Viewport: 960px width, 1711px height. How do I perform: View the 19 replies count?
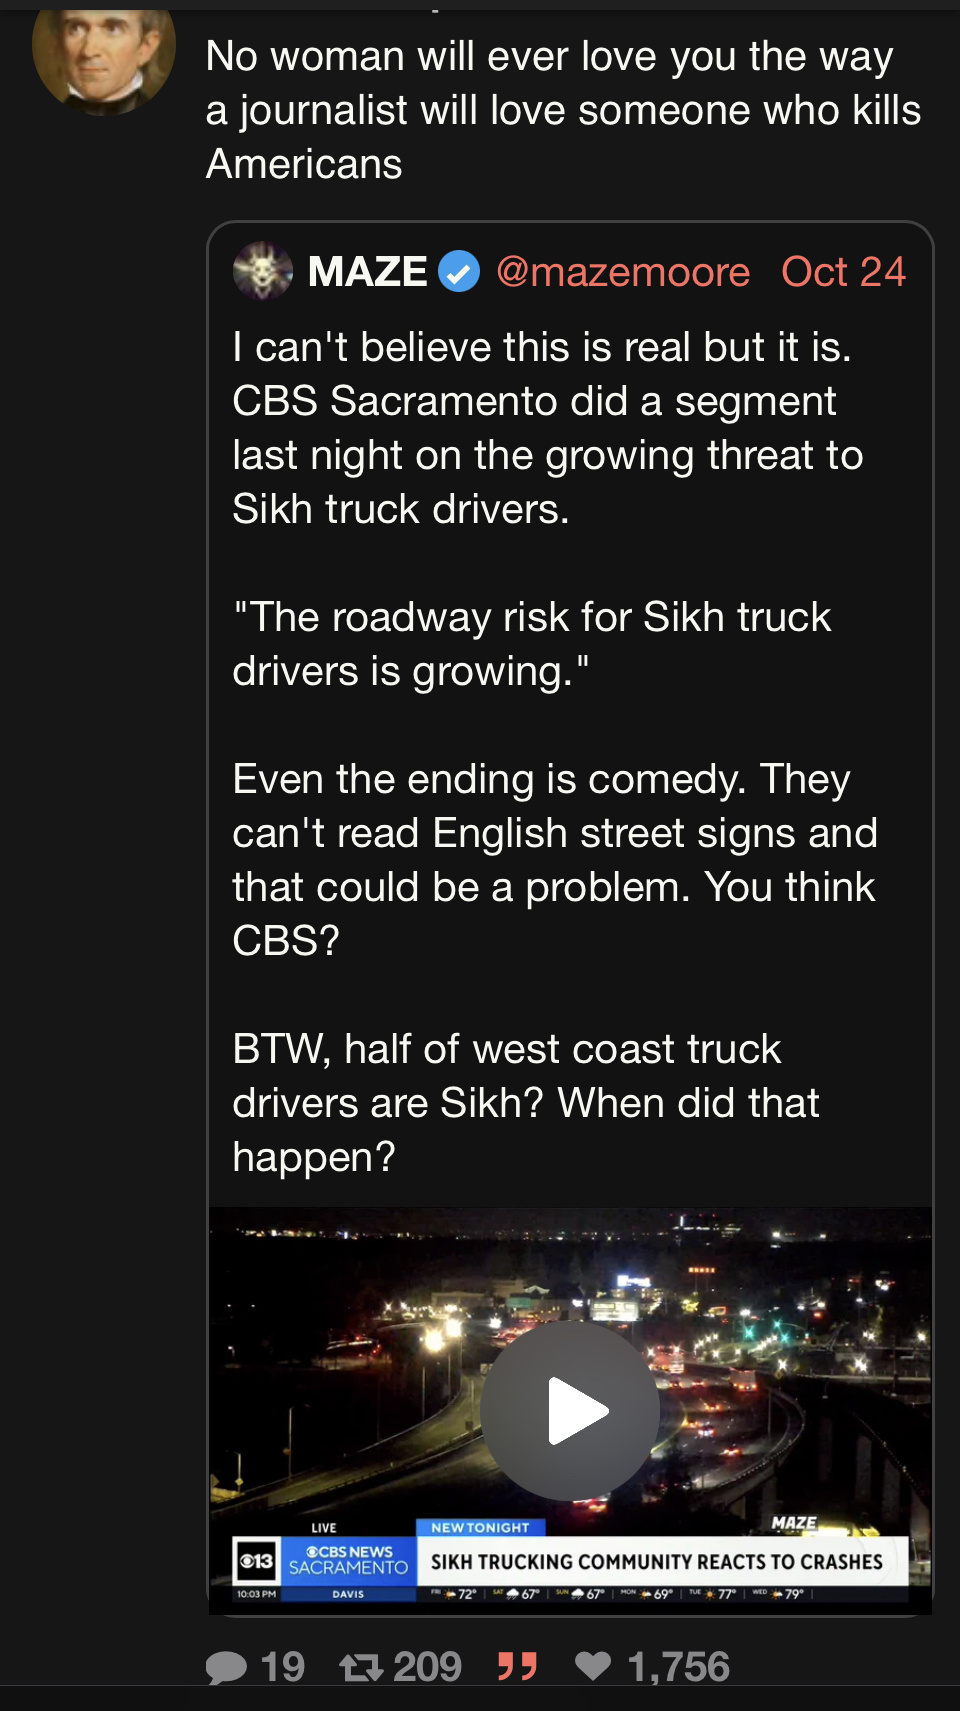point(282,1667)
